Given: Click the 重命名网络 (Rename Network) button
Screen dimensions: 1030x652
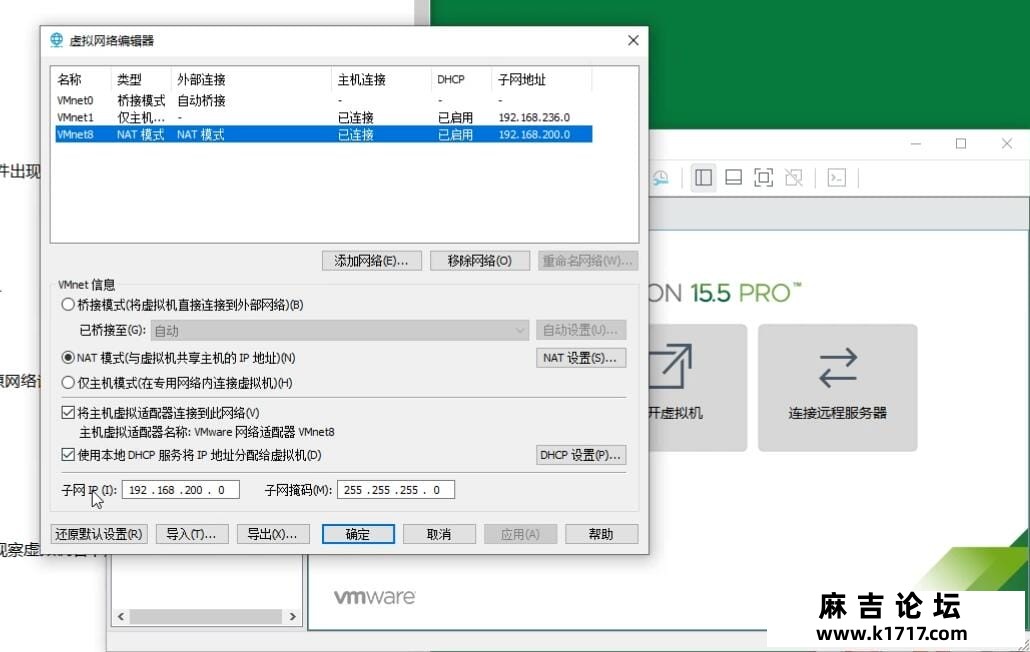Looking at the screenshot, I should [x=587, y=261].
